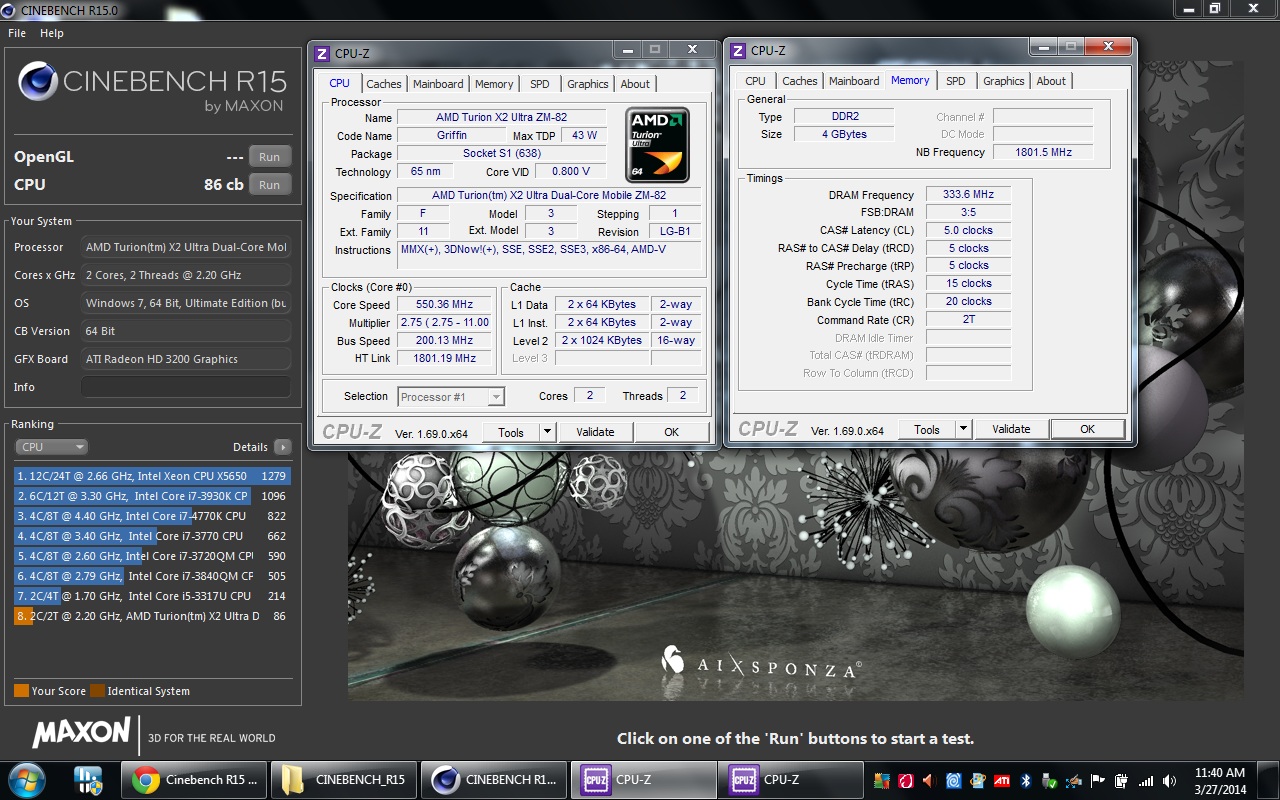The height and width of the screenshot is (800, 1280).
Task: Open Graphics tab in right CPU-Z window
Action: coord(1004,81)
